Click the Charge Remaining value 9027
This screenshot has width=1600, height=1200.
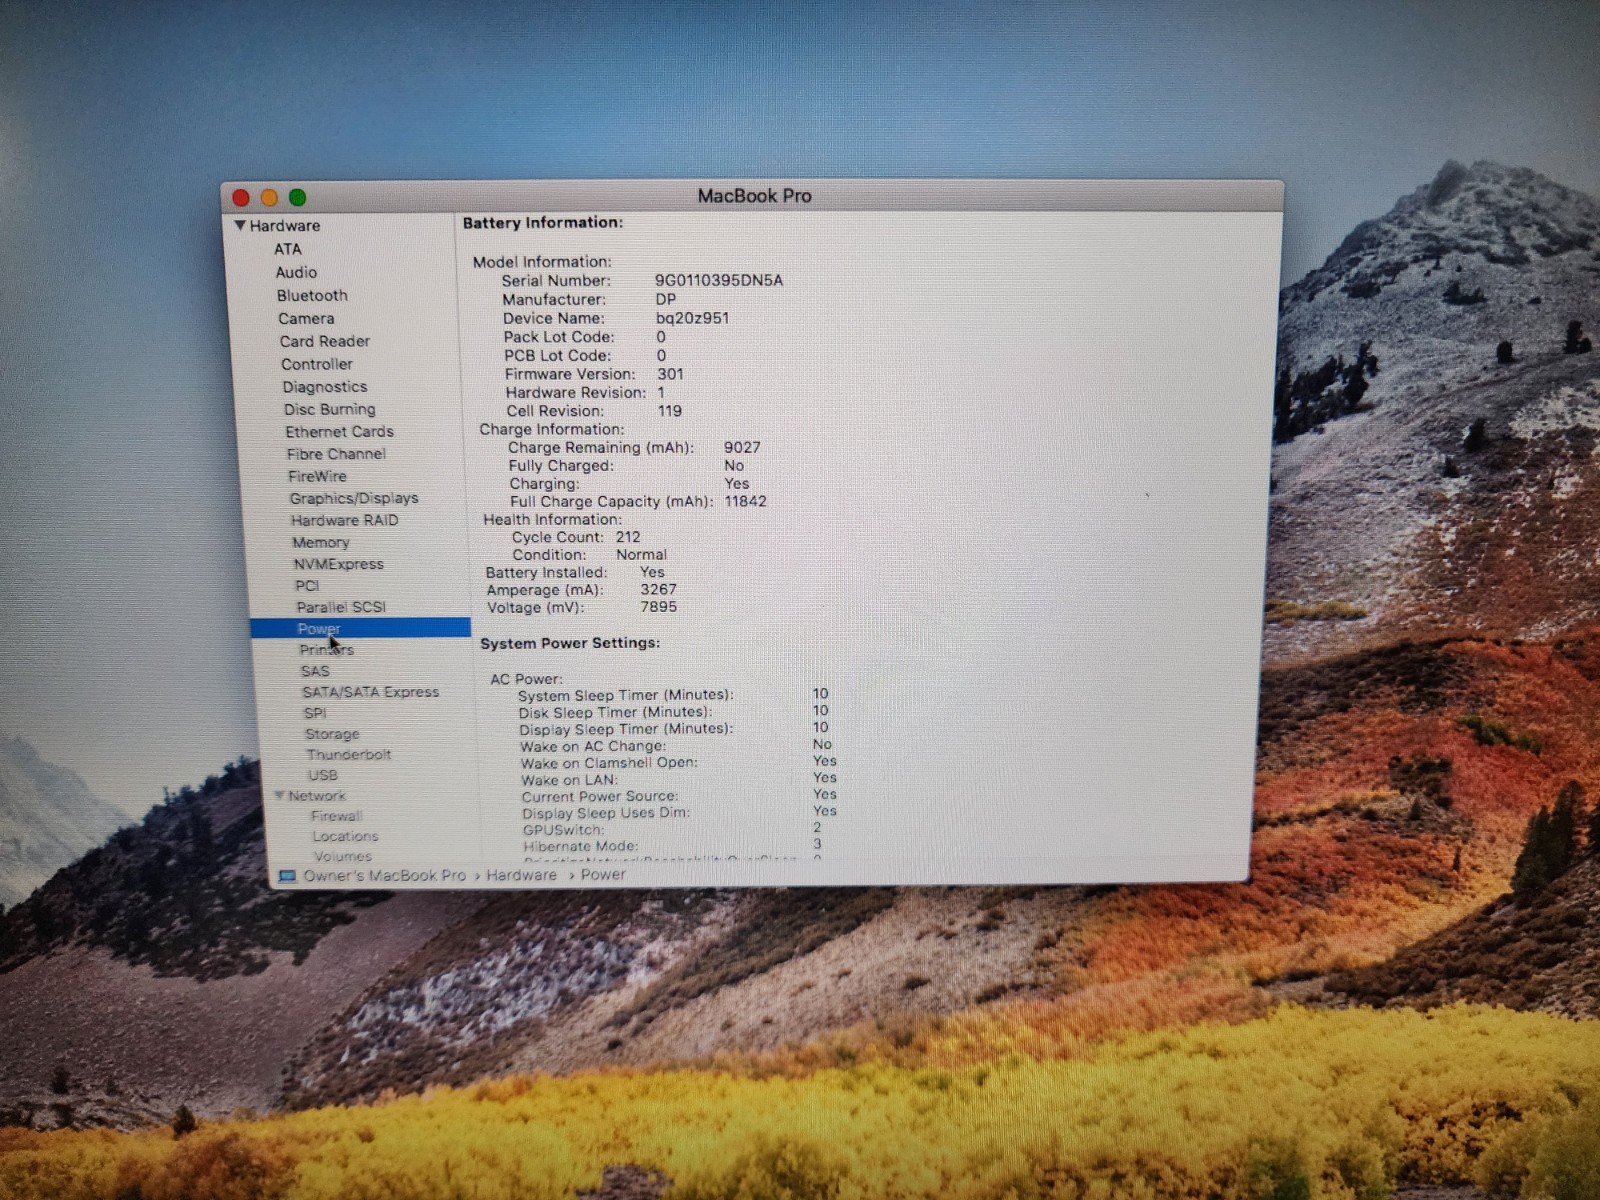point(742,448)
